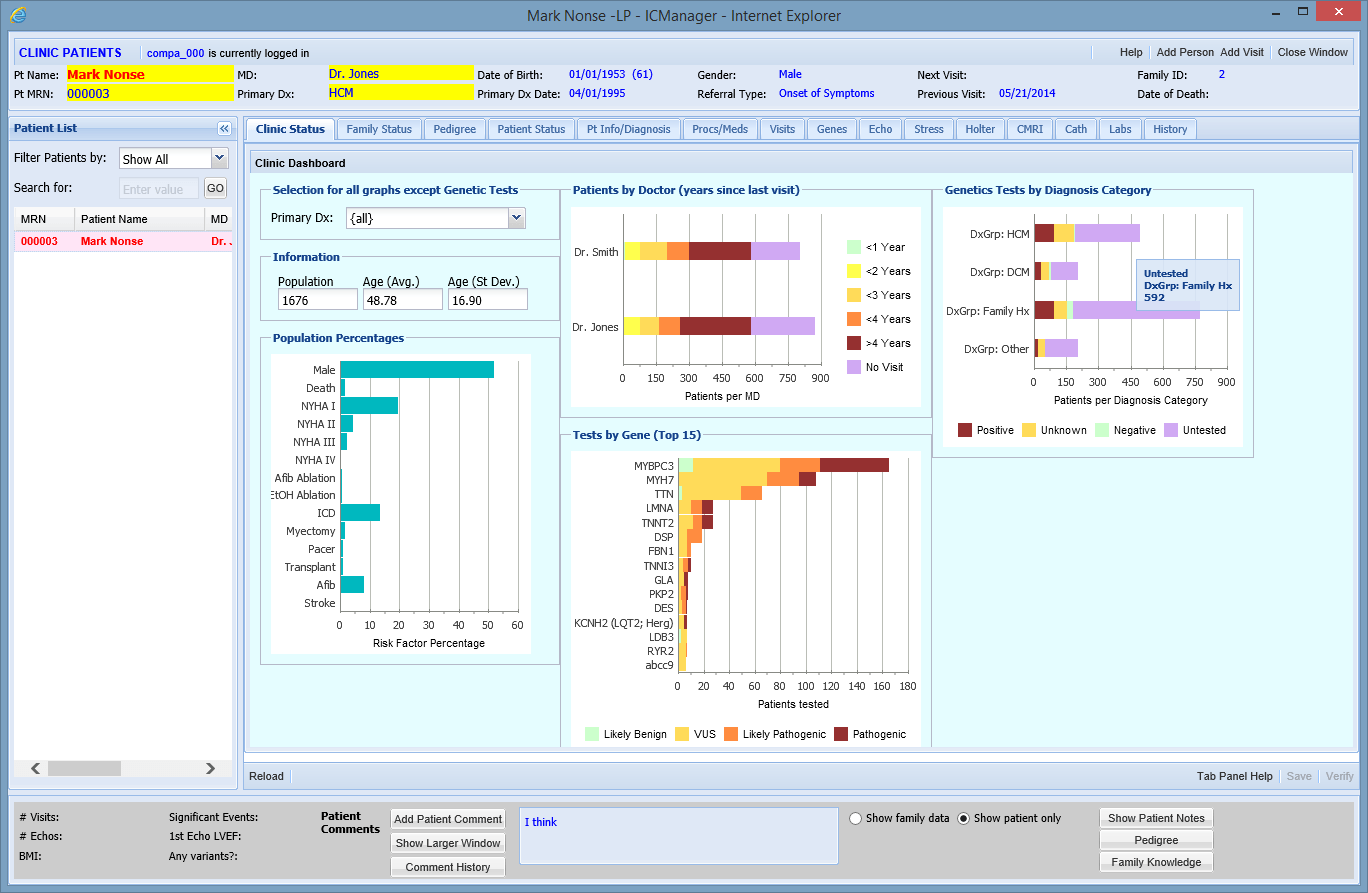Image resolution: width=1368 pixels, height=893 pixels.
Task: Open the Genes tab
Action: pos(831,128)
